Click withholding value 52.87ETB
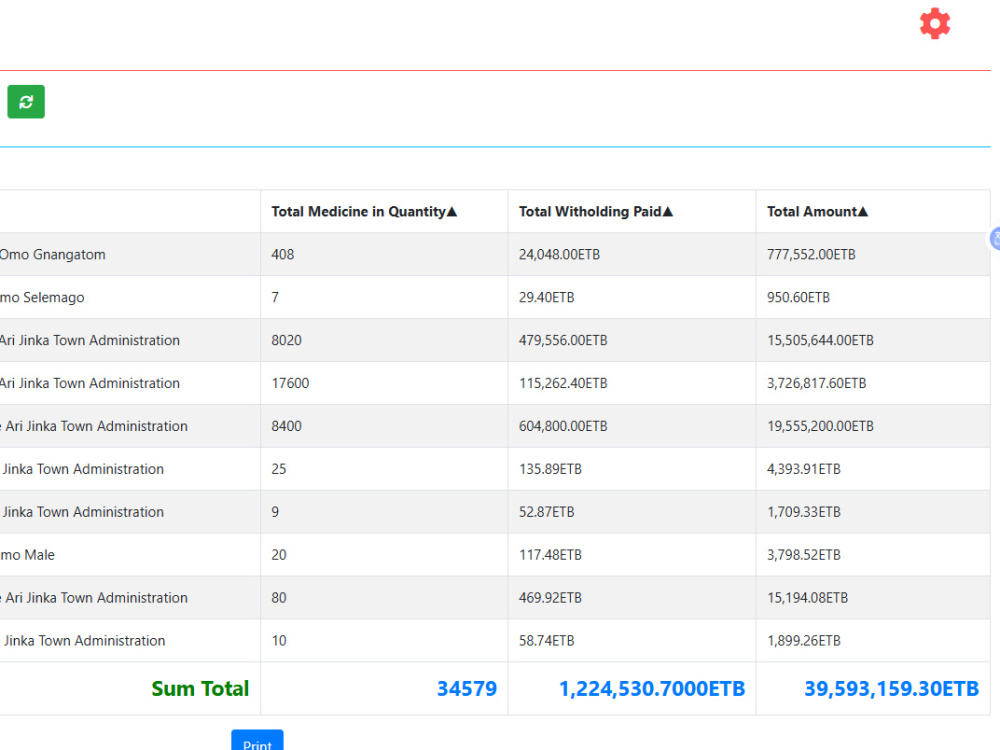This screenshot has width=1000, height=750. point(547,512)
